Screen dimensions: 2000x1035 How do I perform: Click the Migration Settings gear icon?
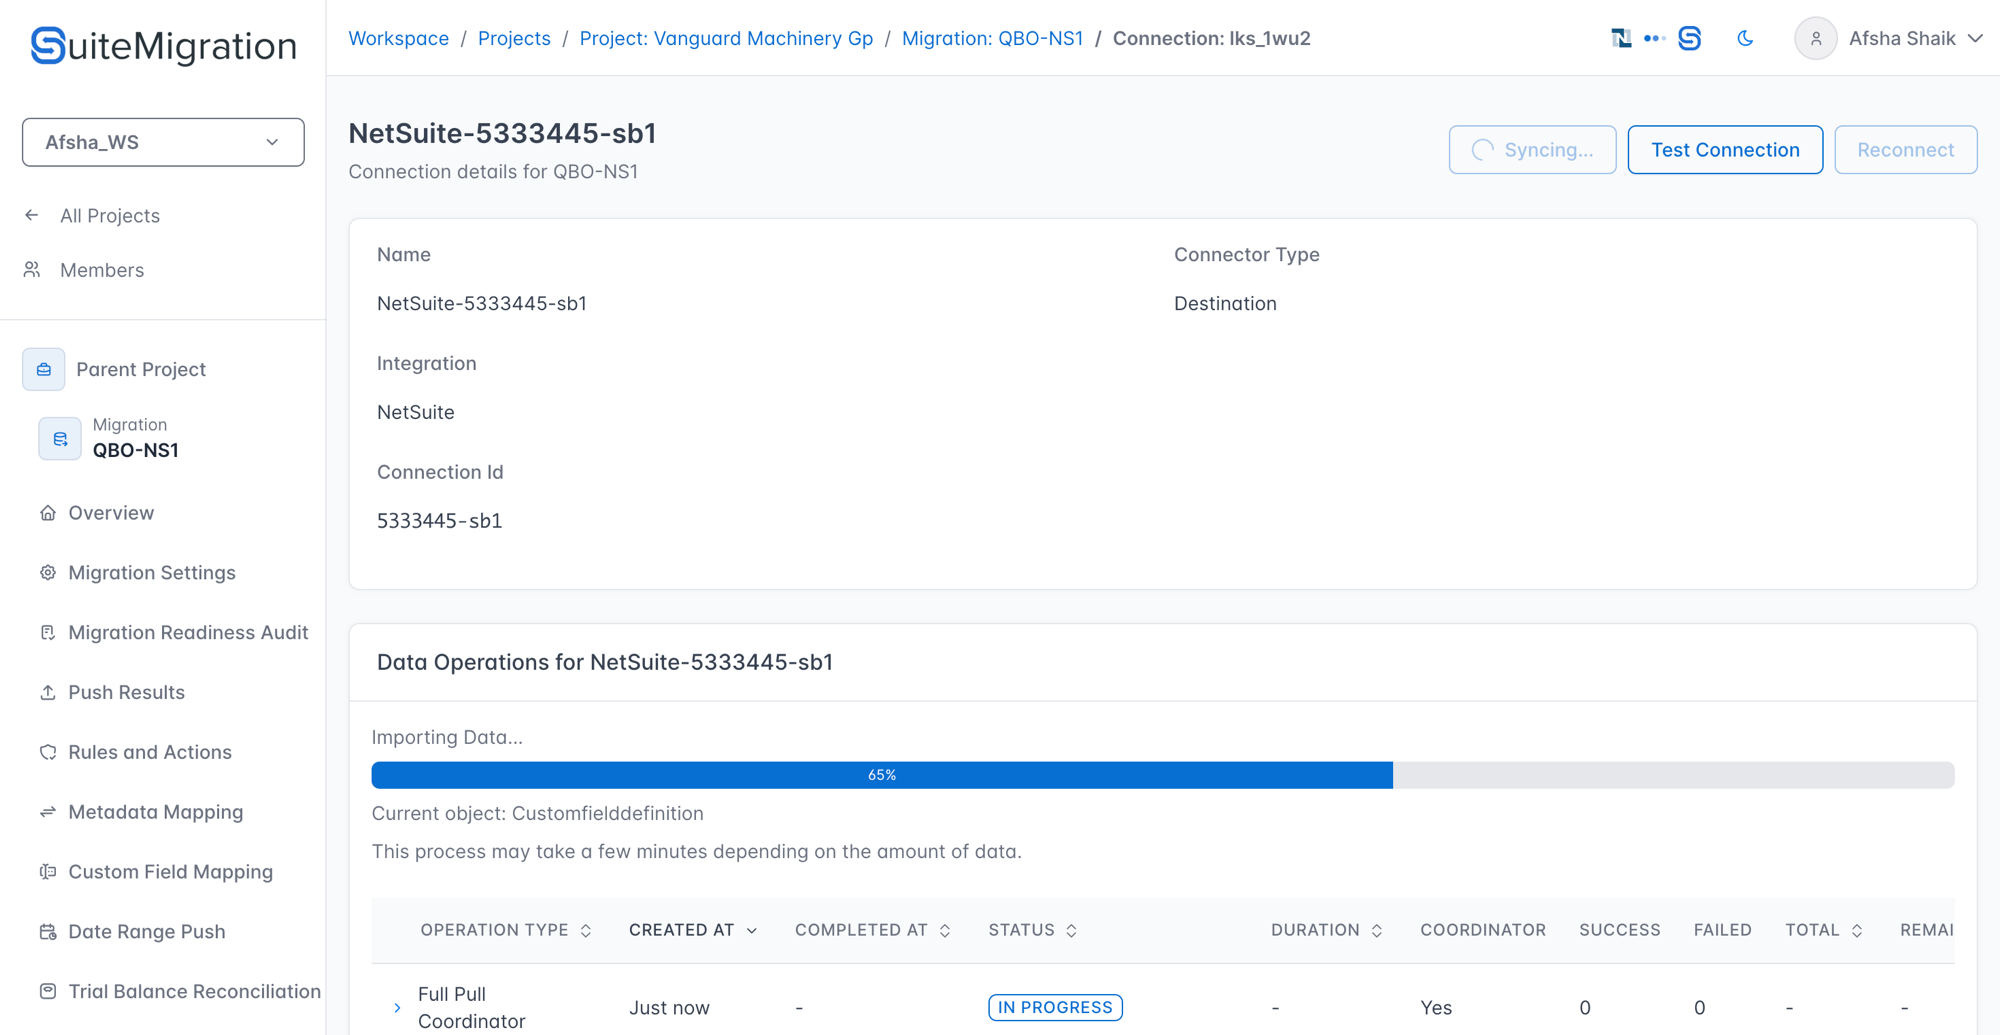pos(47,573)
